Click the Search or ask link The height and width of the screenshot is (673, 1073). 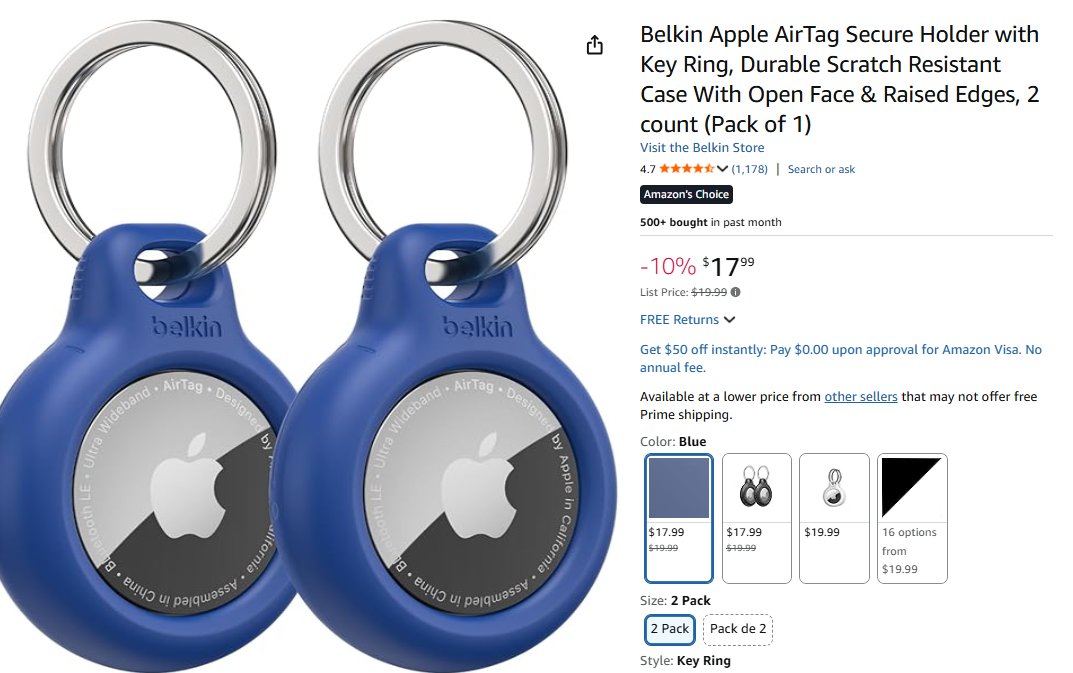click(821, 169)
